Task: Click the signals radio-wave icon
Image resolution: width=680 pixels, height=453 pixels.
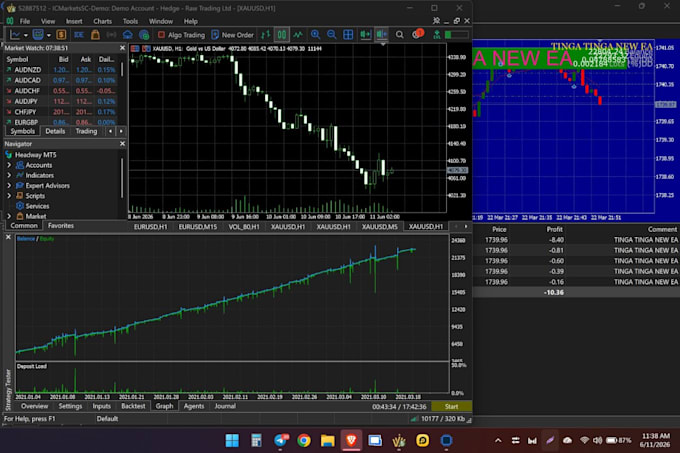Action: click(111, 35)
